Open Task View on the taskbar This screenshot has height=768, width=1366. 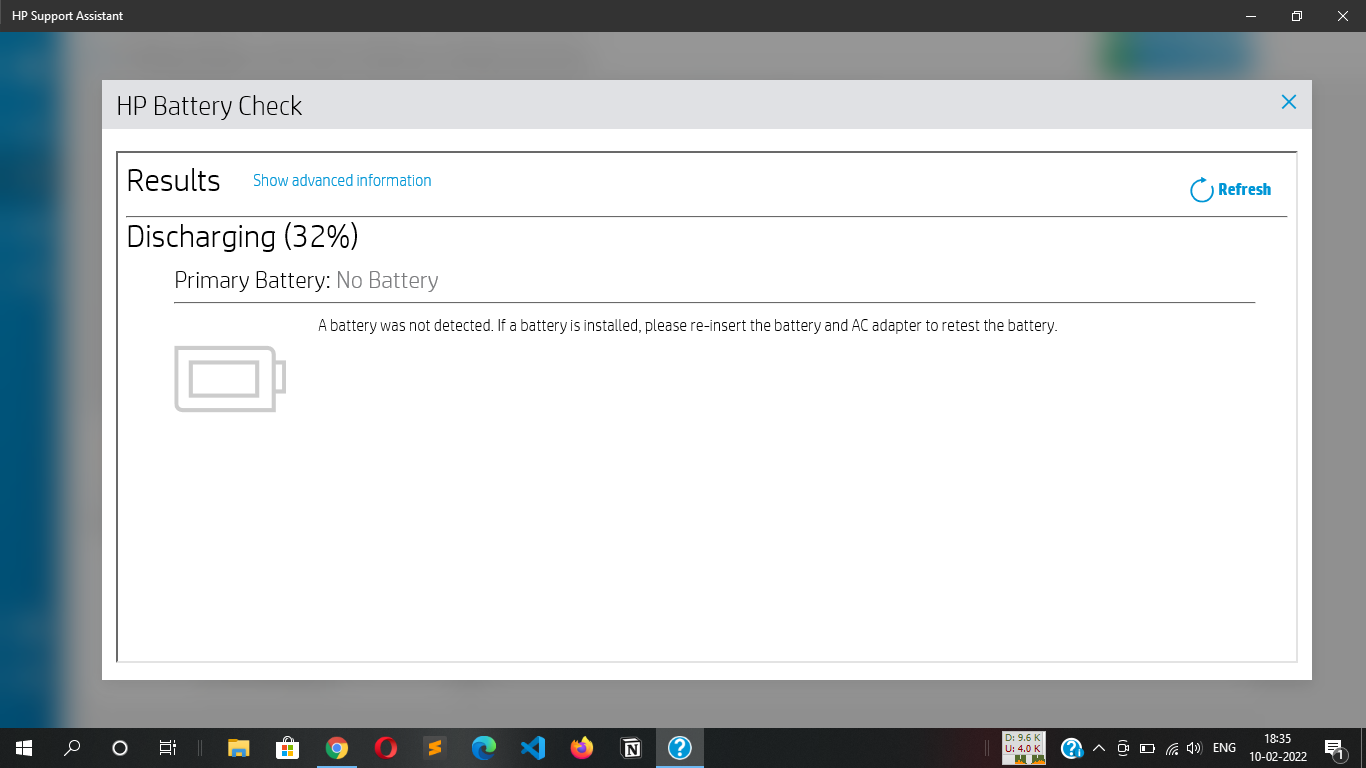168,747
